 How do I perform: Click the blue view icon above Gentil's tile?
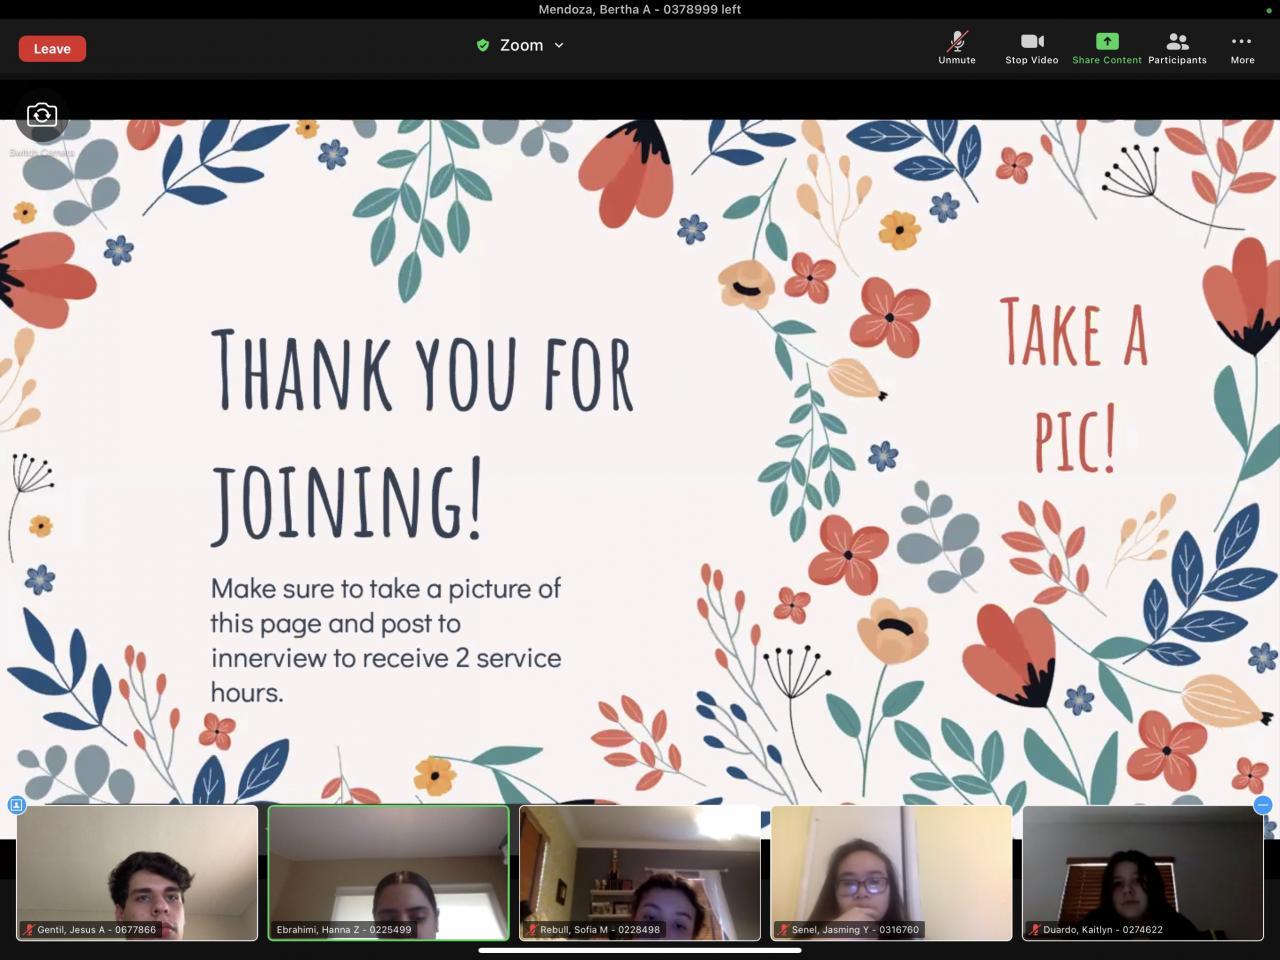click(x=16, y=804)
